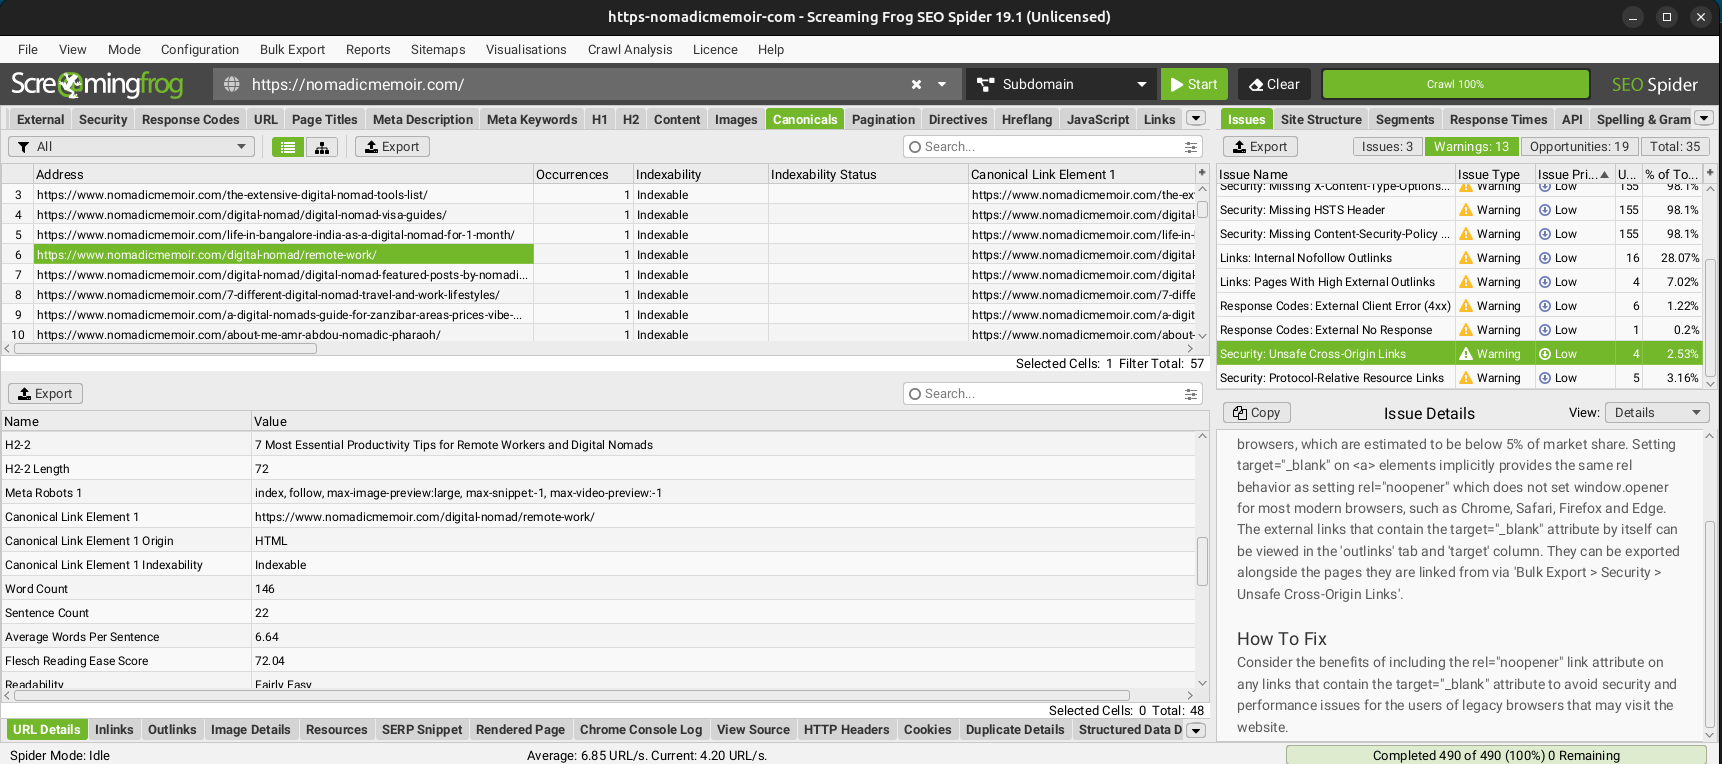Filter by Opportunities: 19
Image resolution: width=1722 pixels, height=764 pixels.
[x=1579, y=147]
